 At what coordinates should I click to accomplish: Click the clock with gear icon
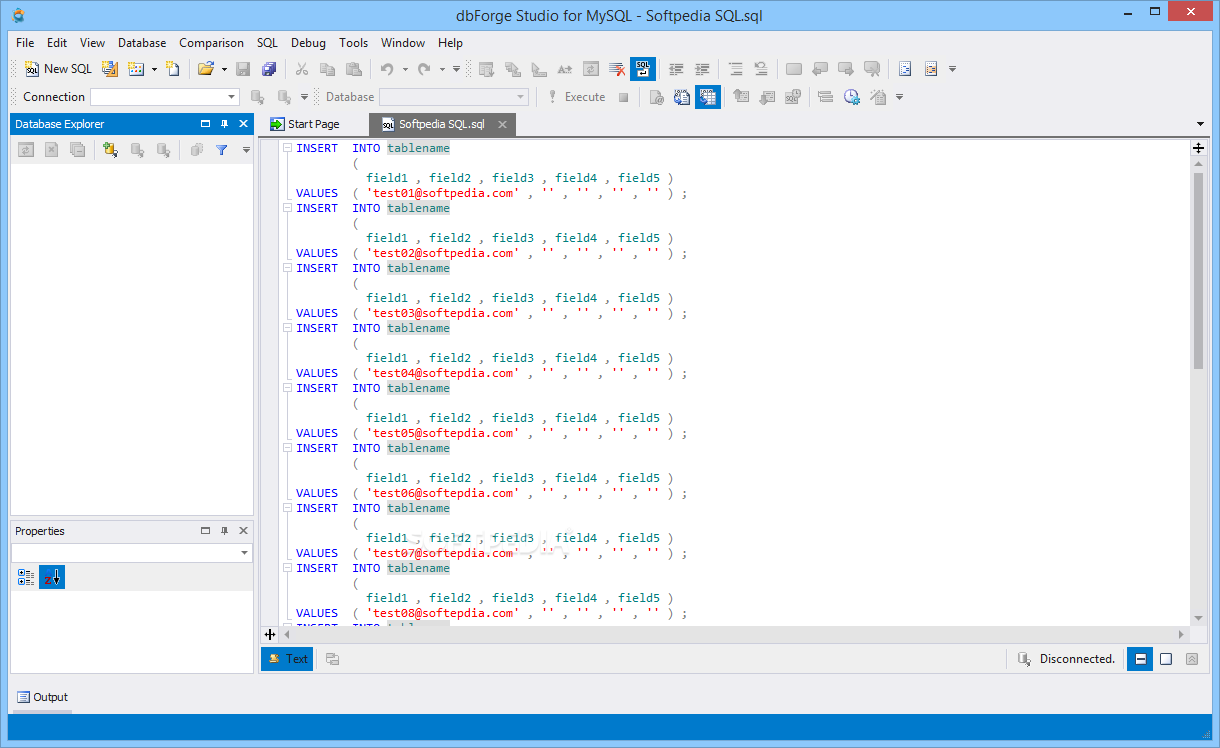pos(851,97)
